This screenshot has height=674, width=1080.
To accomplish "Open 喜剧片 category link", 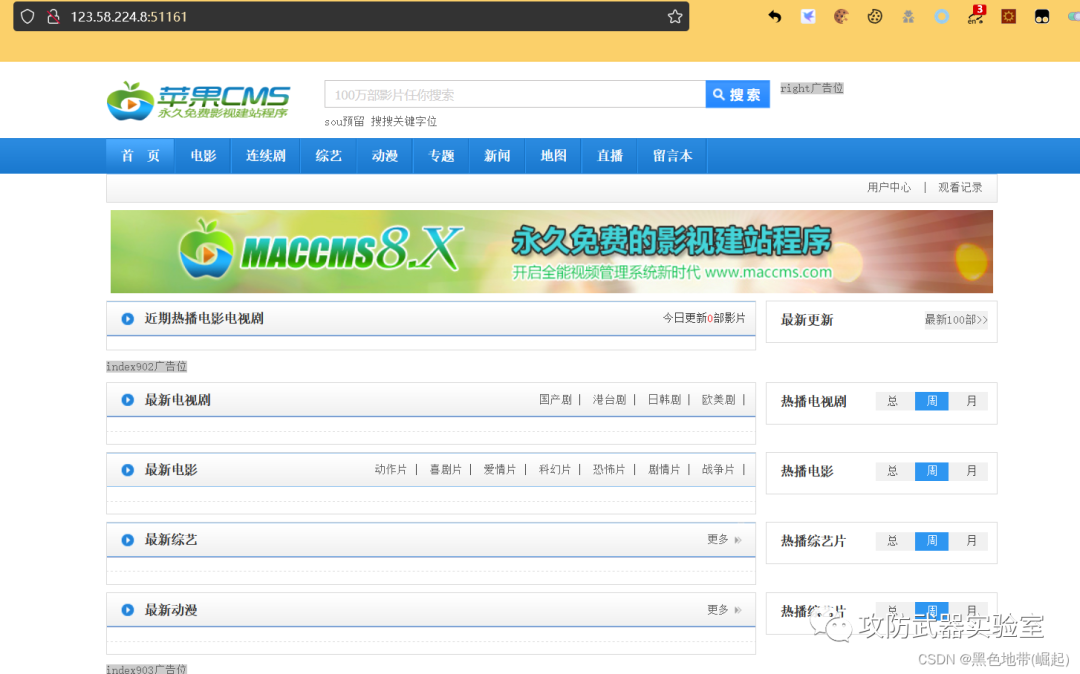I will pos(446,470).
